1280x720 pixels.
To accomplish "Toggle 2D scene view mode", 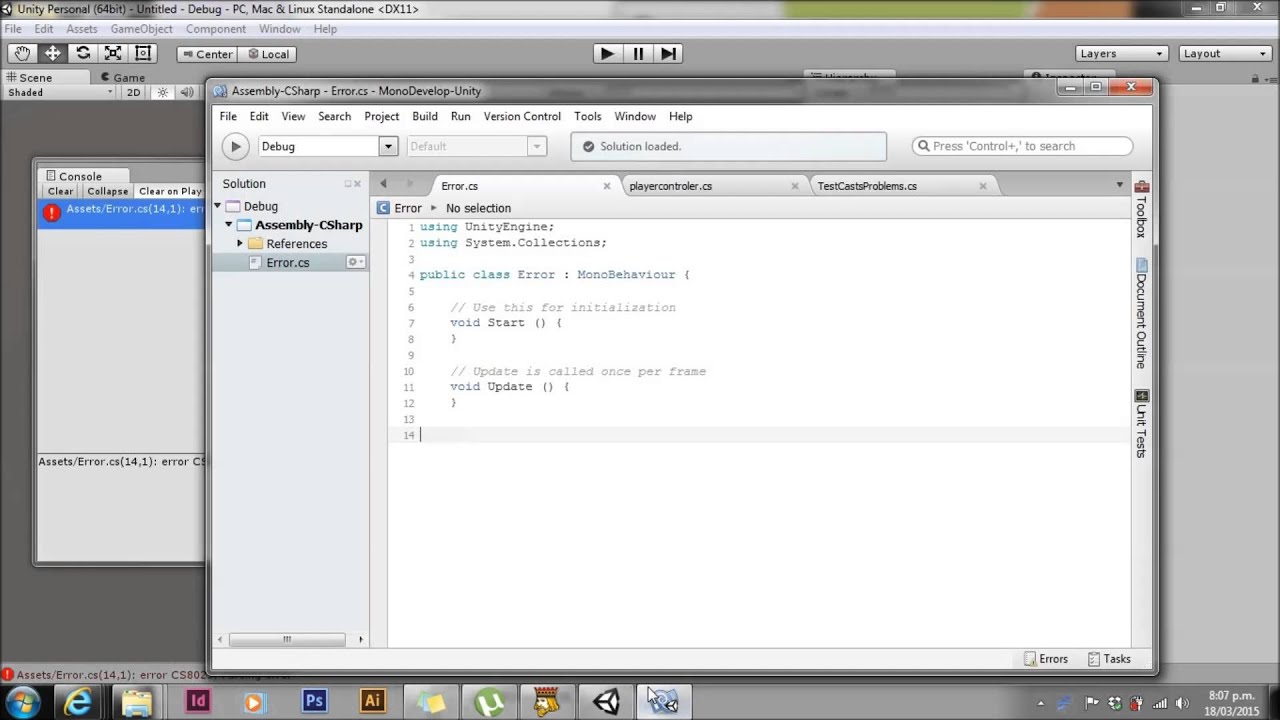I will tap(133, 92).
